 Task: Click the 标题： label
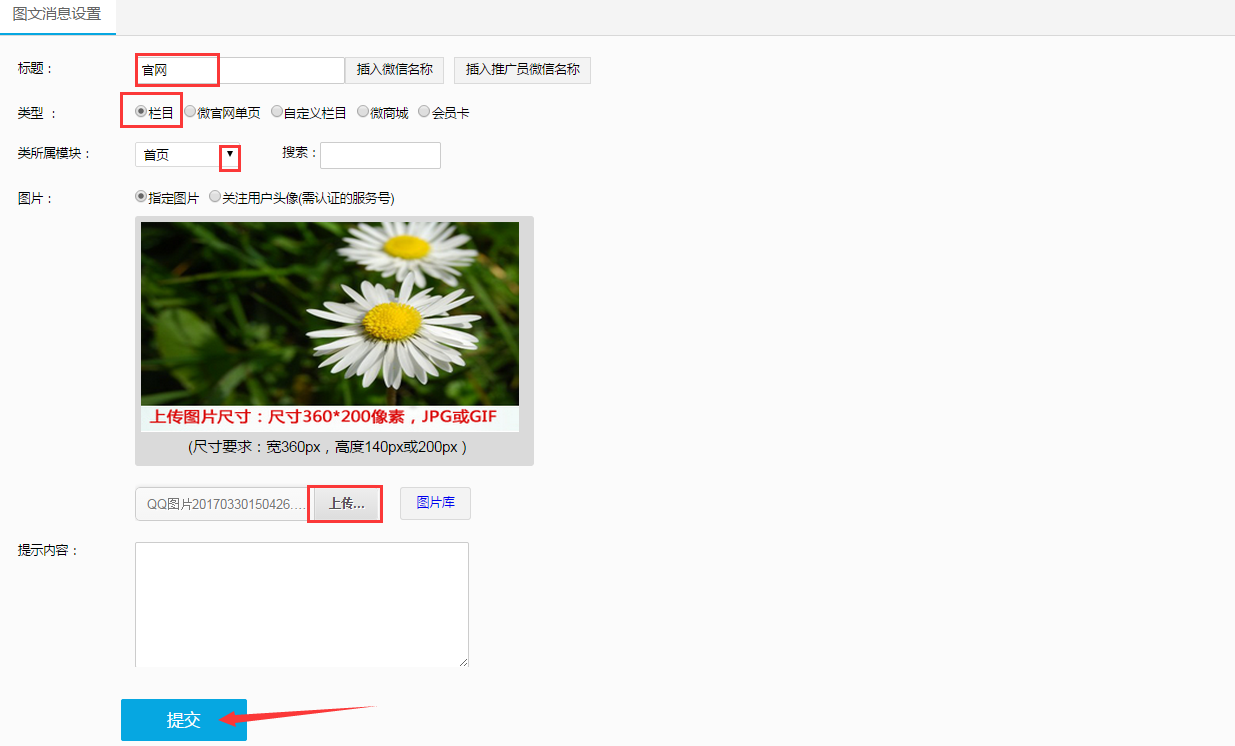[35, 68]
